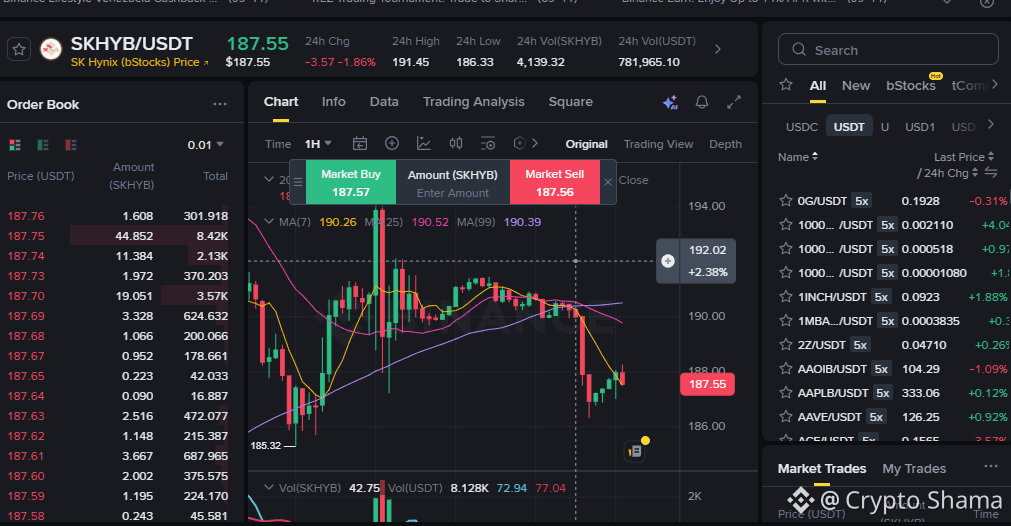
Task: Open the chart calendar date picker icon
Action: (360, 144)
